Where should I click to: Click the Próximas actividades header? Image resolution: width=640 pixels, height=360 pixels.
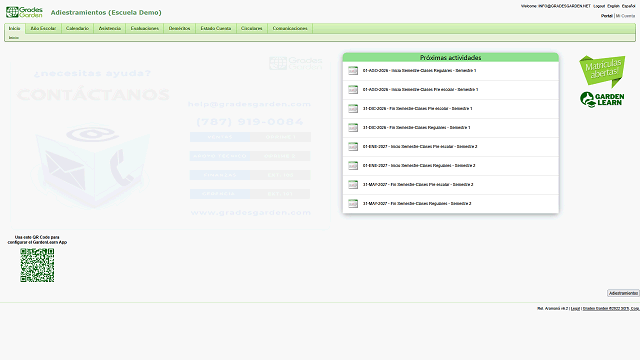click(451, 58)
